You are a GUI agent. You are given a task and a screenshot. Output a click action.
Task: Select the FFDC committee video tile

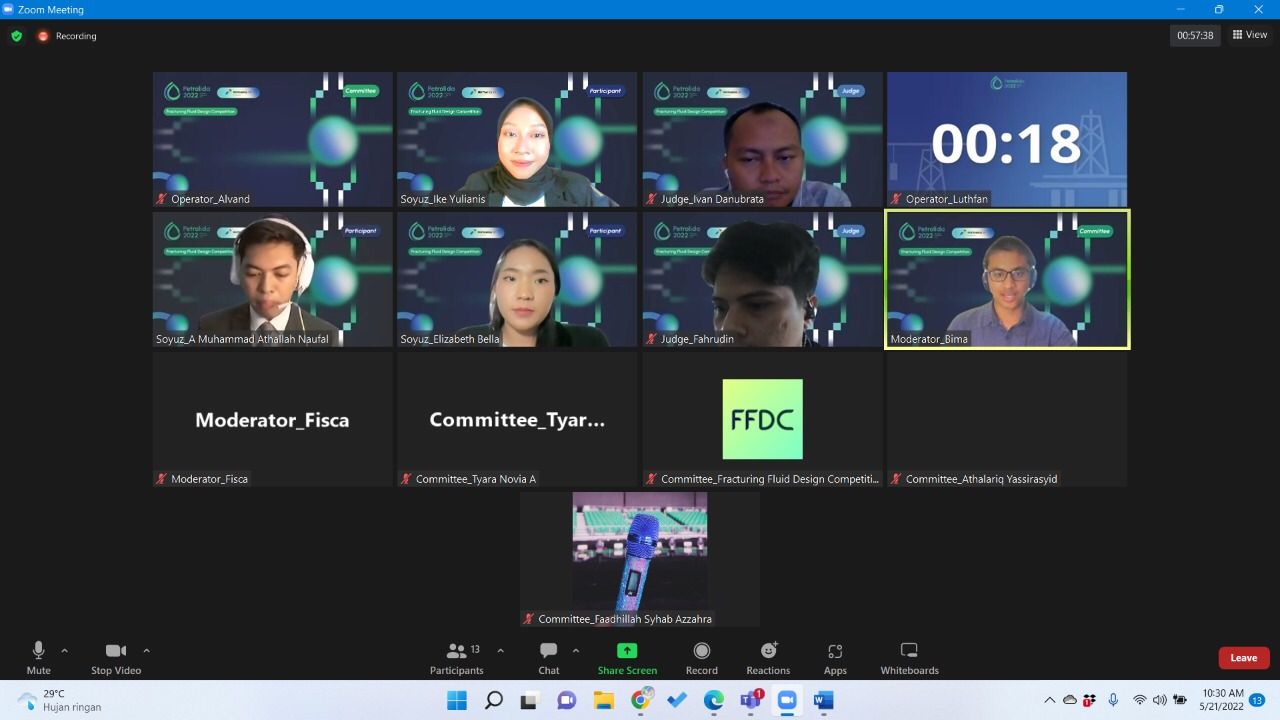tap(762, 419)
